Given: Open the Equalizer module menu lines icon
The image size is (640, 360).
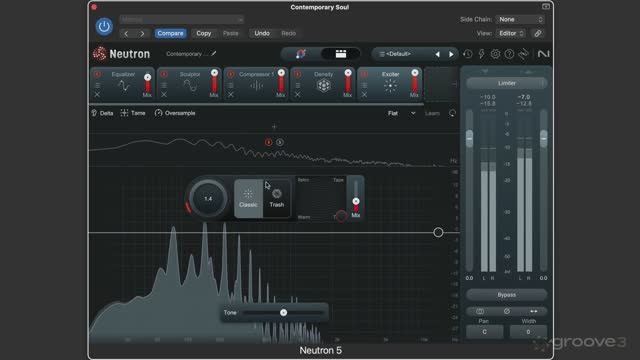Looking at the screenshot, I should [x=98, y=85].
